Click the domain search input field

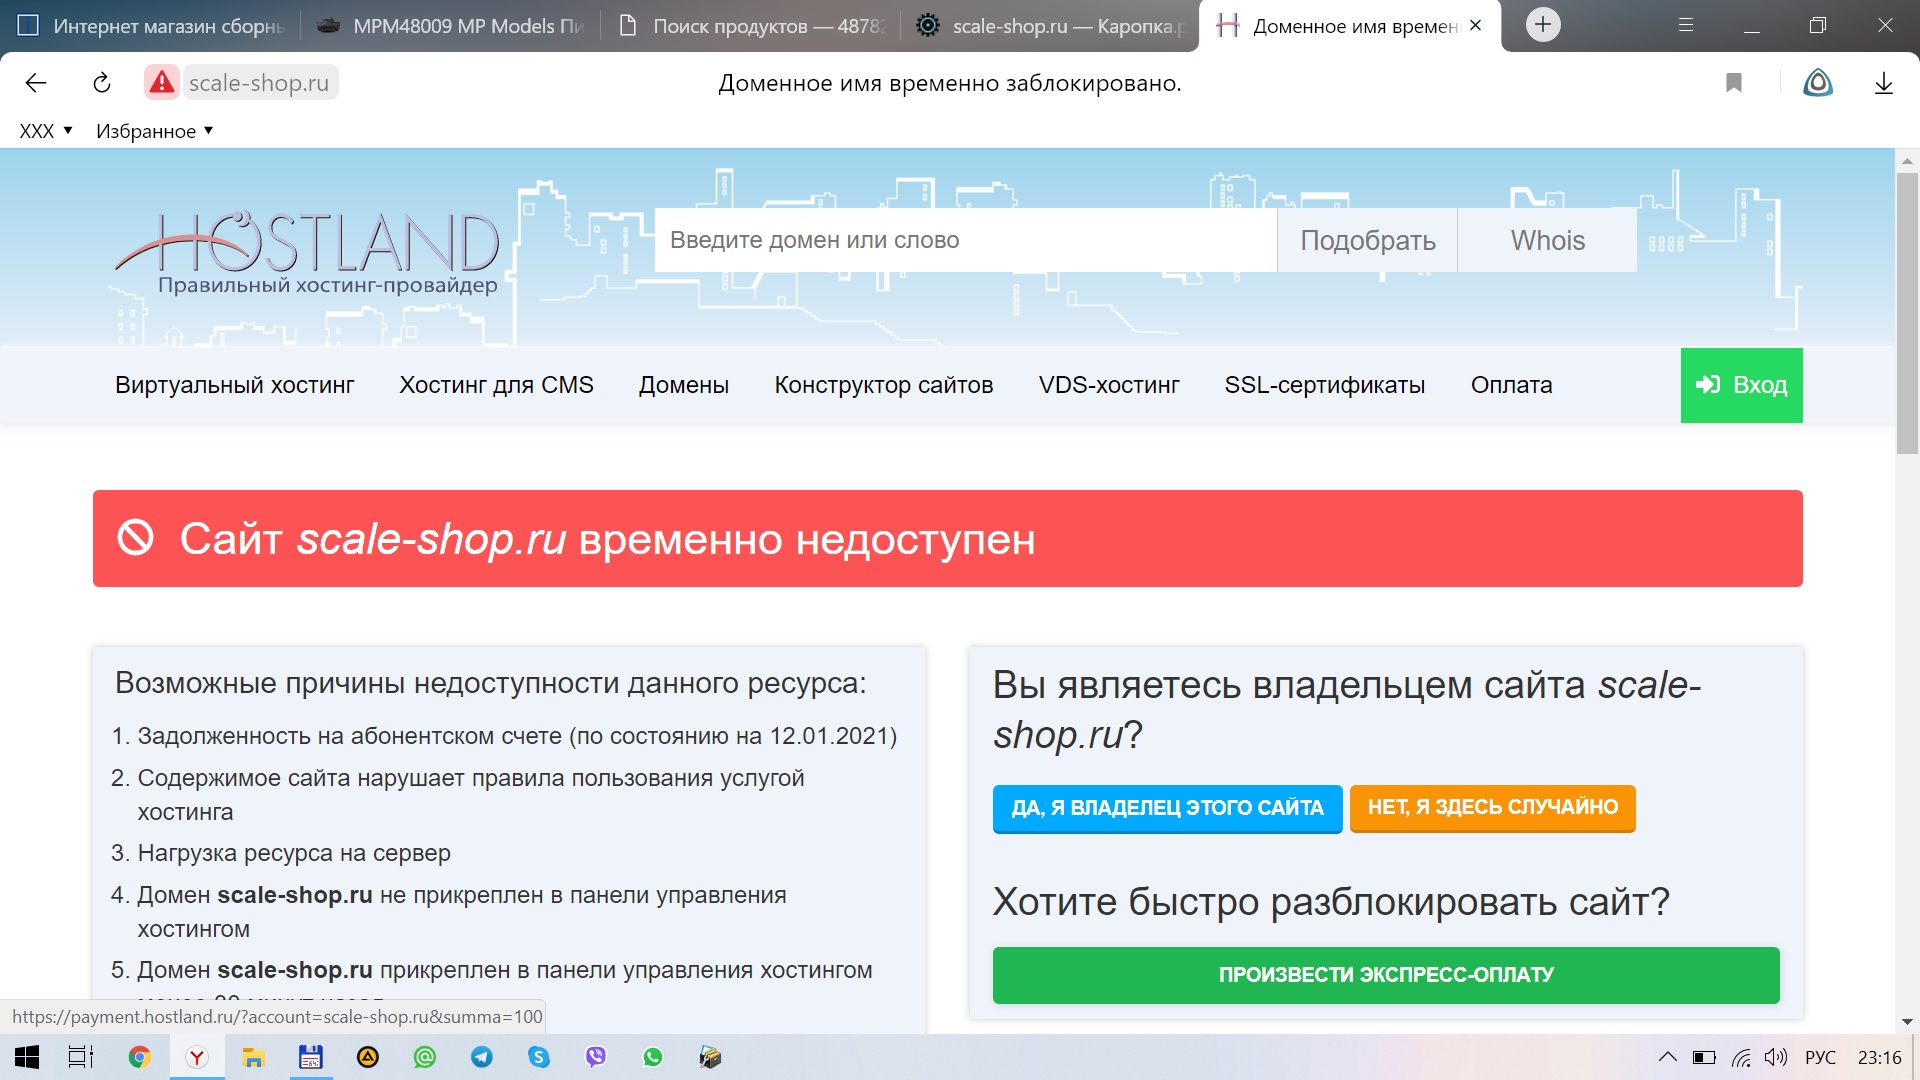(x=964, y=240)
